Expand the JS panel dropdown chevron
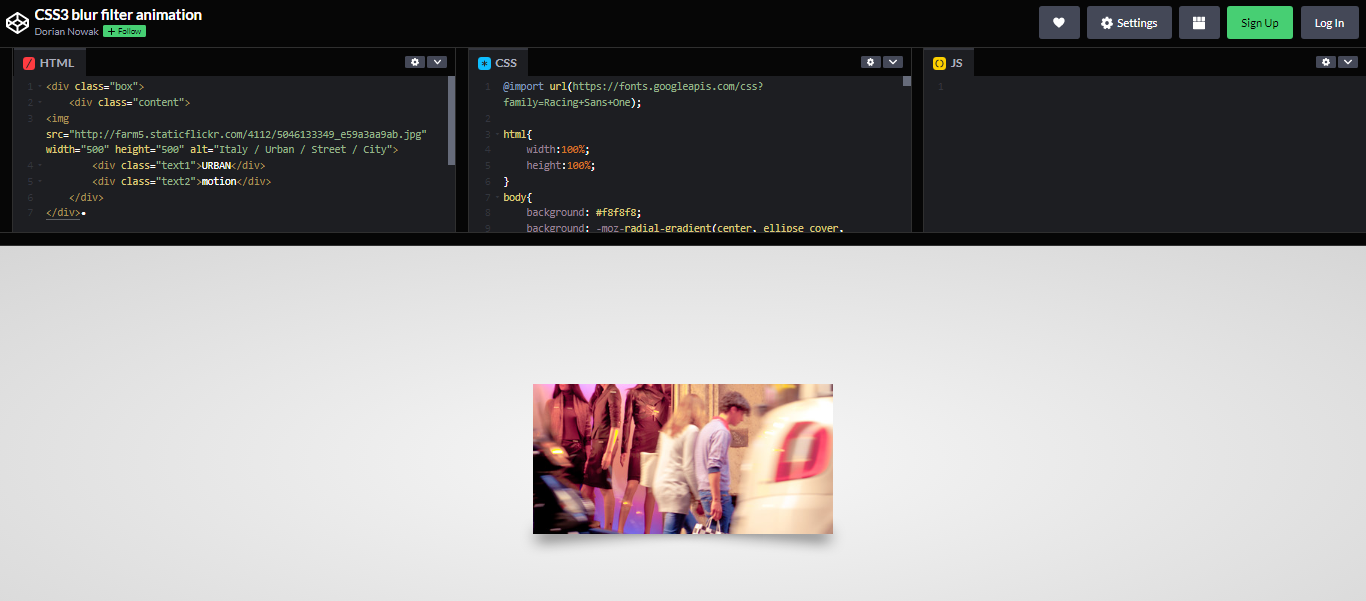1366x601 pixels. pyautogui.click(x=1347, y=61)
